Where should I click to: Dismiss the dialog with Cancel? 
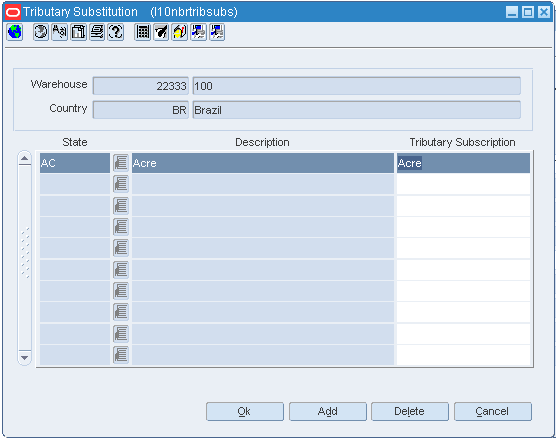493,411
